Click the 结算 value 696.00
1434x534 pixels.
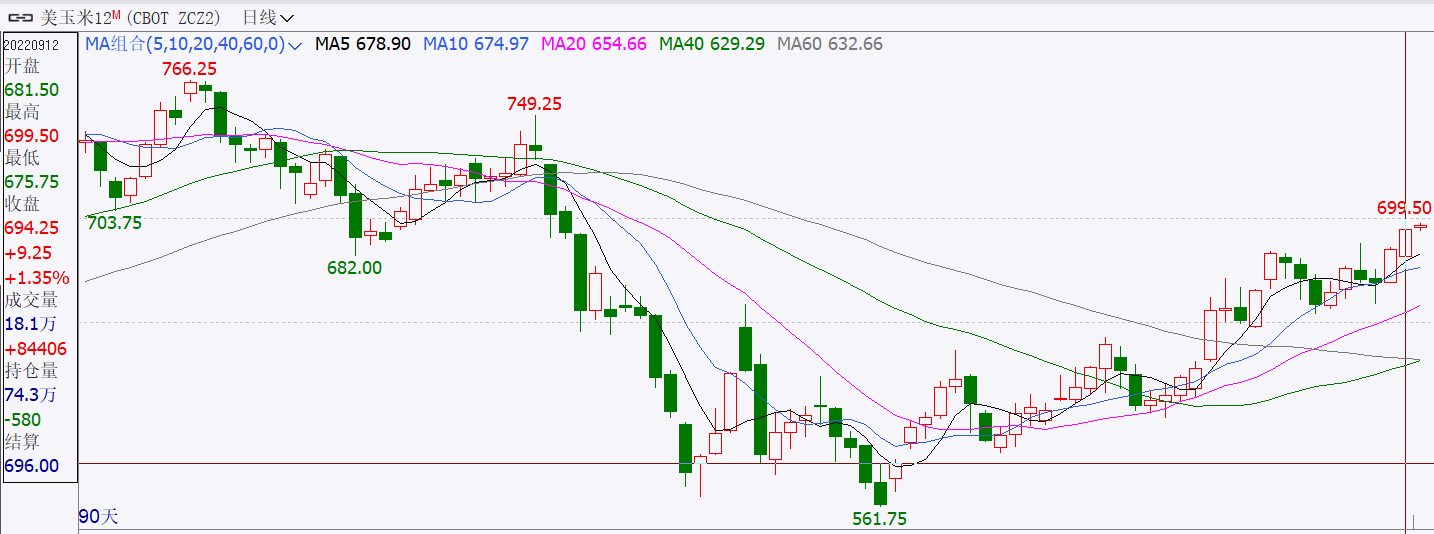click(x=31, y=466)
